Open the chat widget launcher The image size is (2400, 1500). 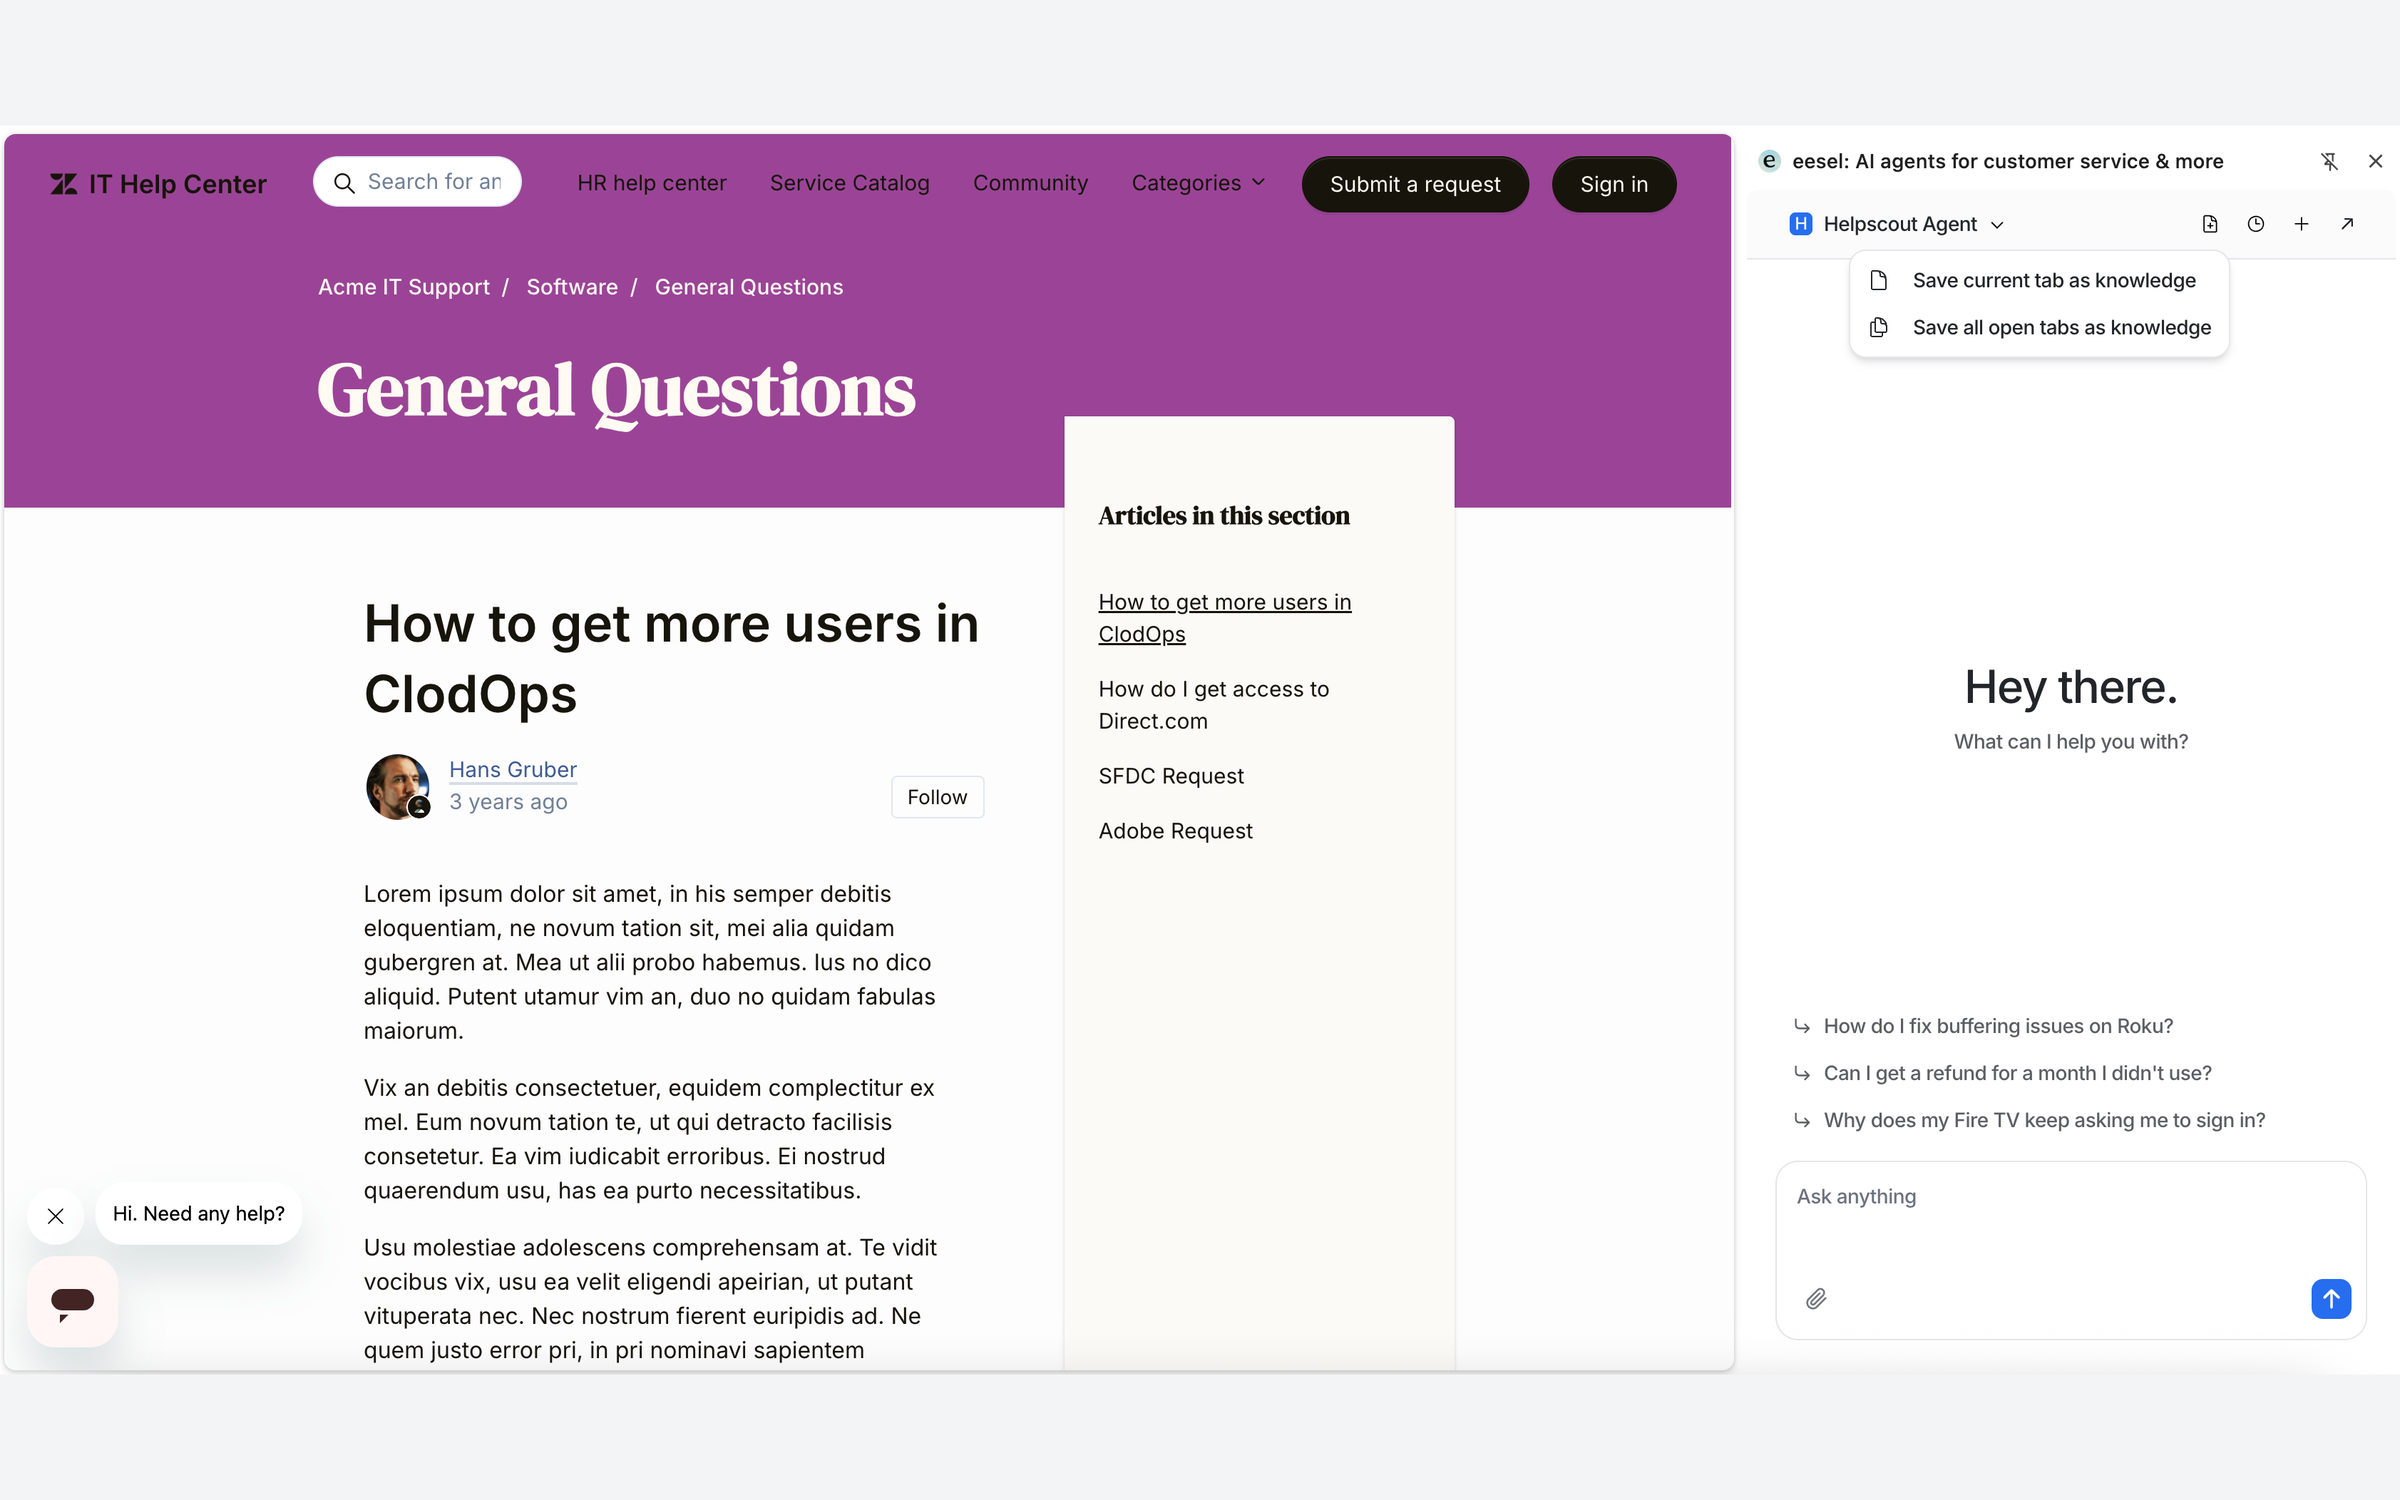73,1302
